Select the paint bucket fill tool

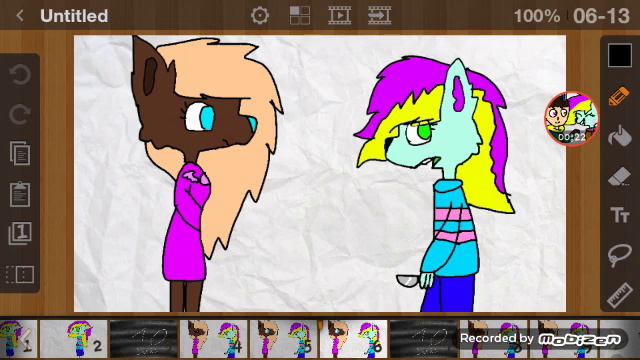click(x=620, y=136)
